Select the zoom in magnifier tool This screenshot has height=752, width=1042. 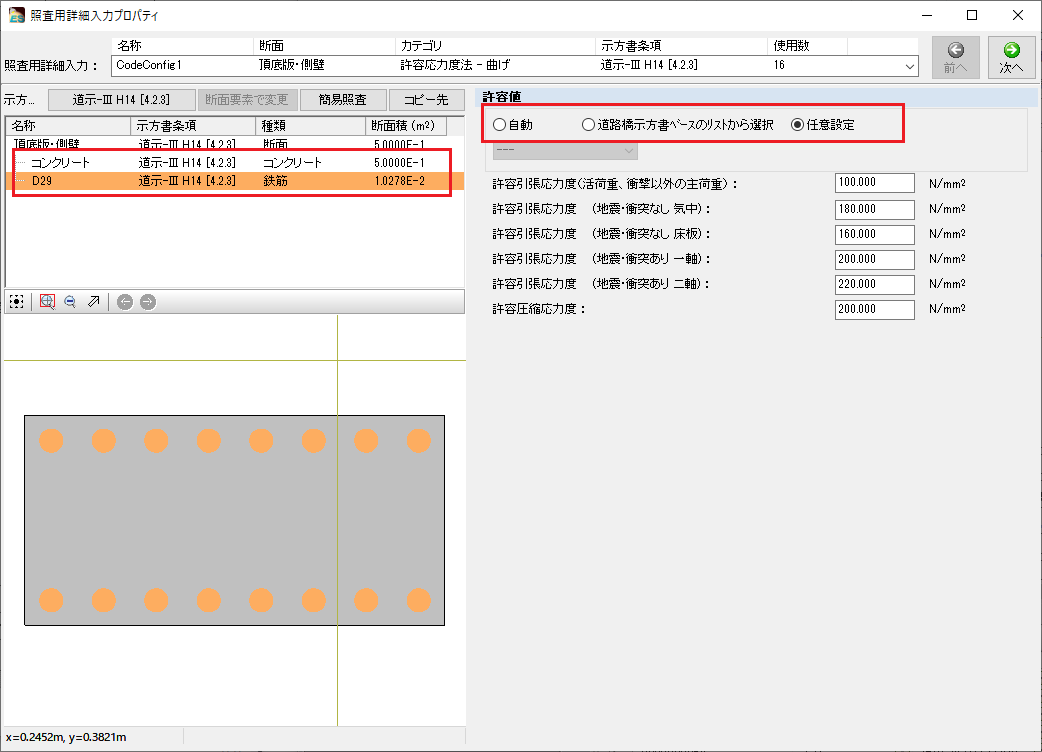click(47, 301)
